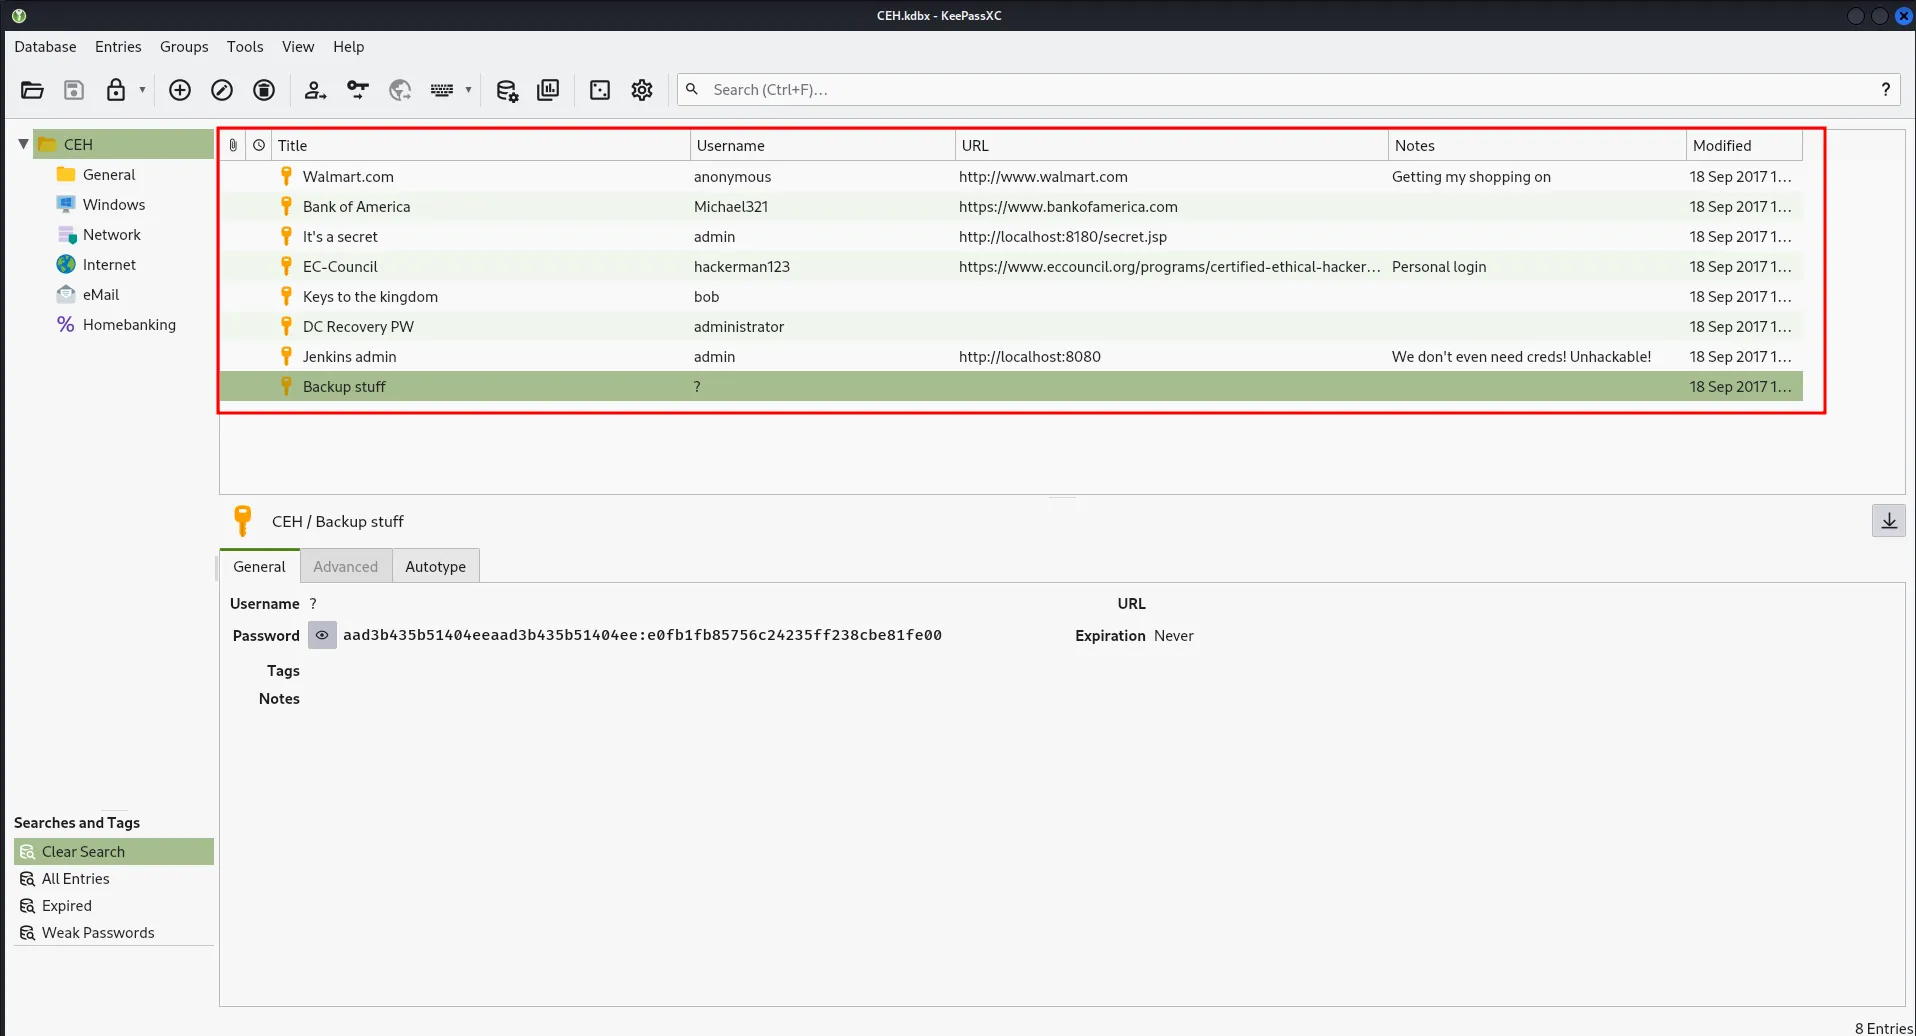Sort by the expiry clock column
The width and height of the screenshot is (1916, 1036).
pos(259,145)
